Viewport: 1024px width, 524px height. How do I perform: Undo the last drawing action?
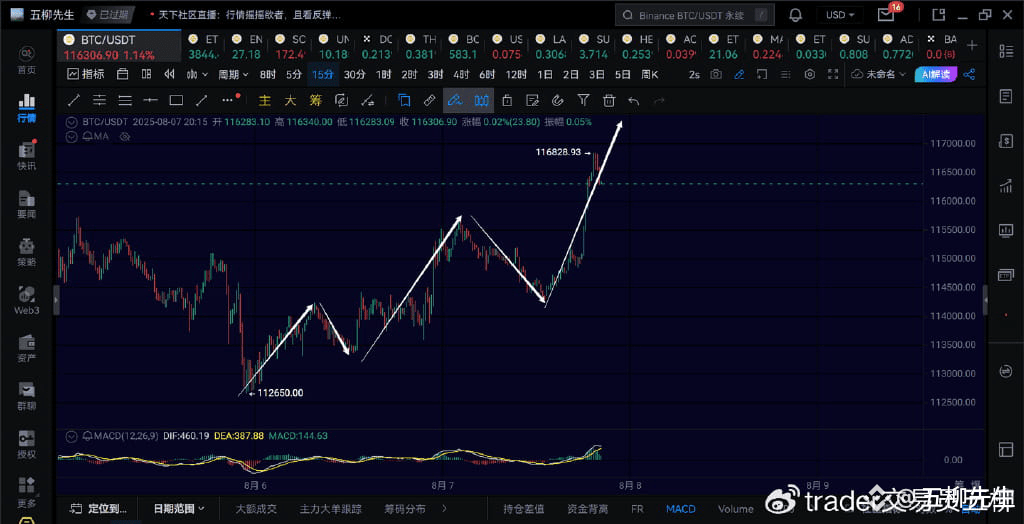633,100
